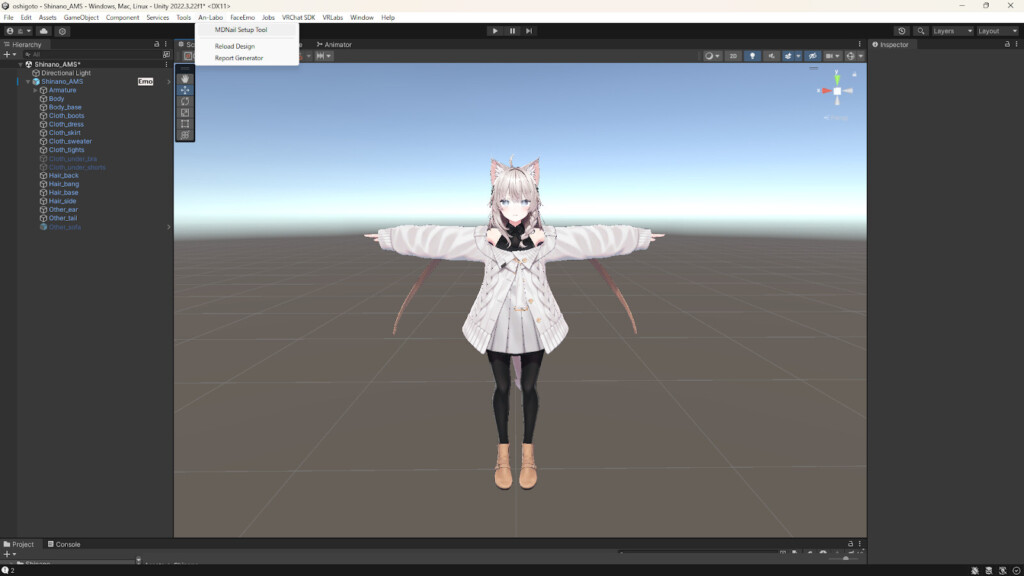Toggle the scene gizmo rotation lock
The height and width of the screenshot is (576, 1024).
[x=854, y=74]
